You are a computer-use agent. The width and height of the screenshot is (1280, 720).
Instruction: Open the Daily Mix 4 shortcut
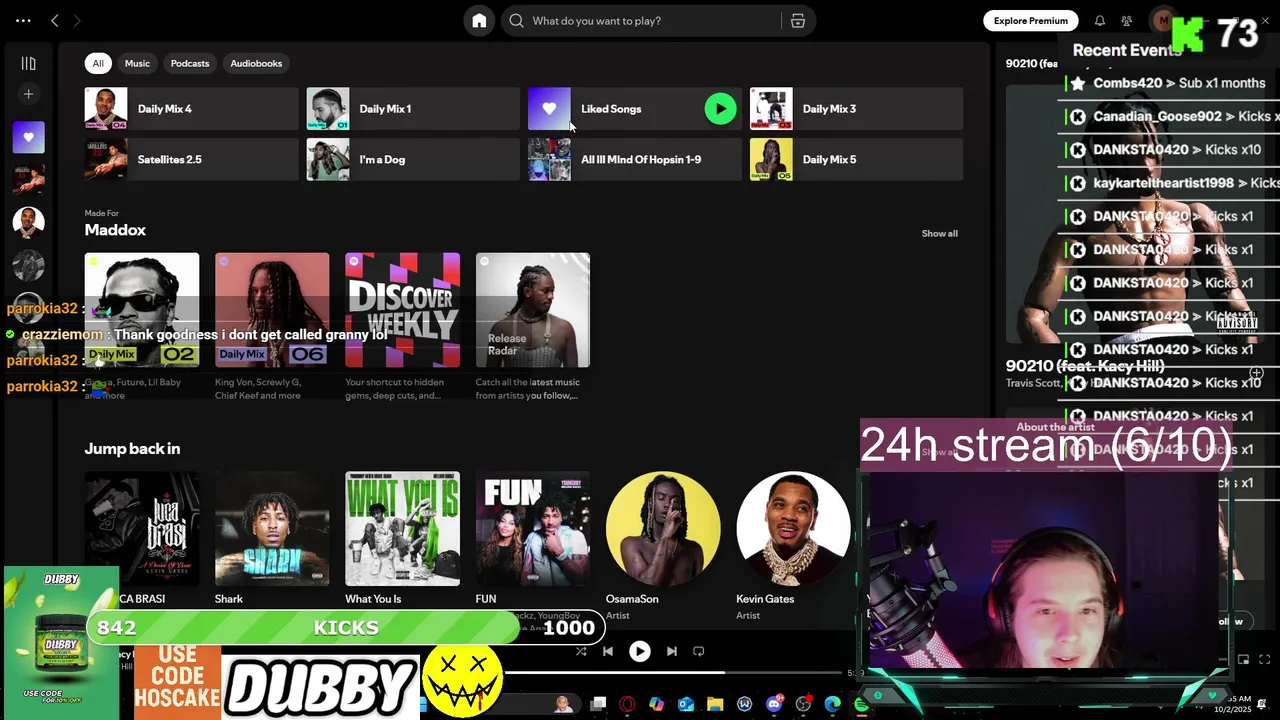[x=191, y=109]
